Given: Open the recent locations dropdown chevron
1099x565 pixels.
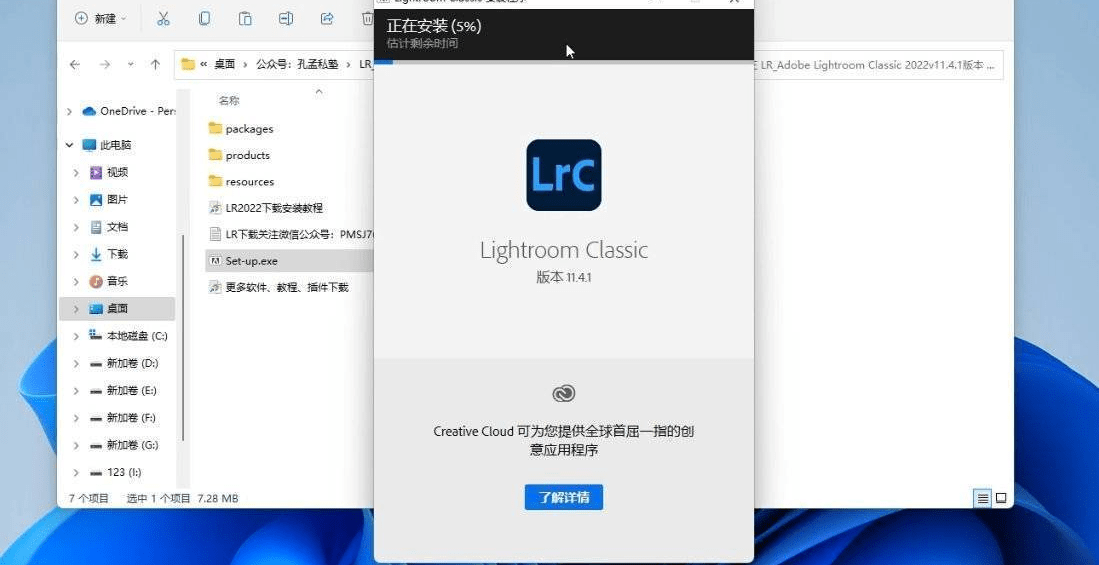Looking at the screenshot, I should 130,64.
